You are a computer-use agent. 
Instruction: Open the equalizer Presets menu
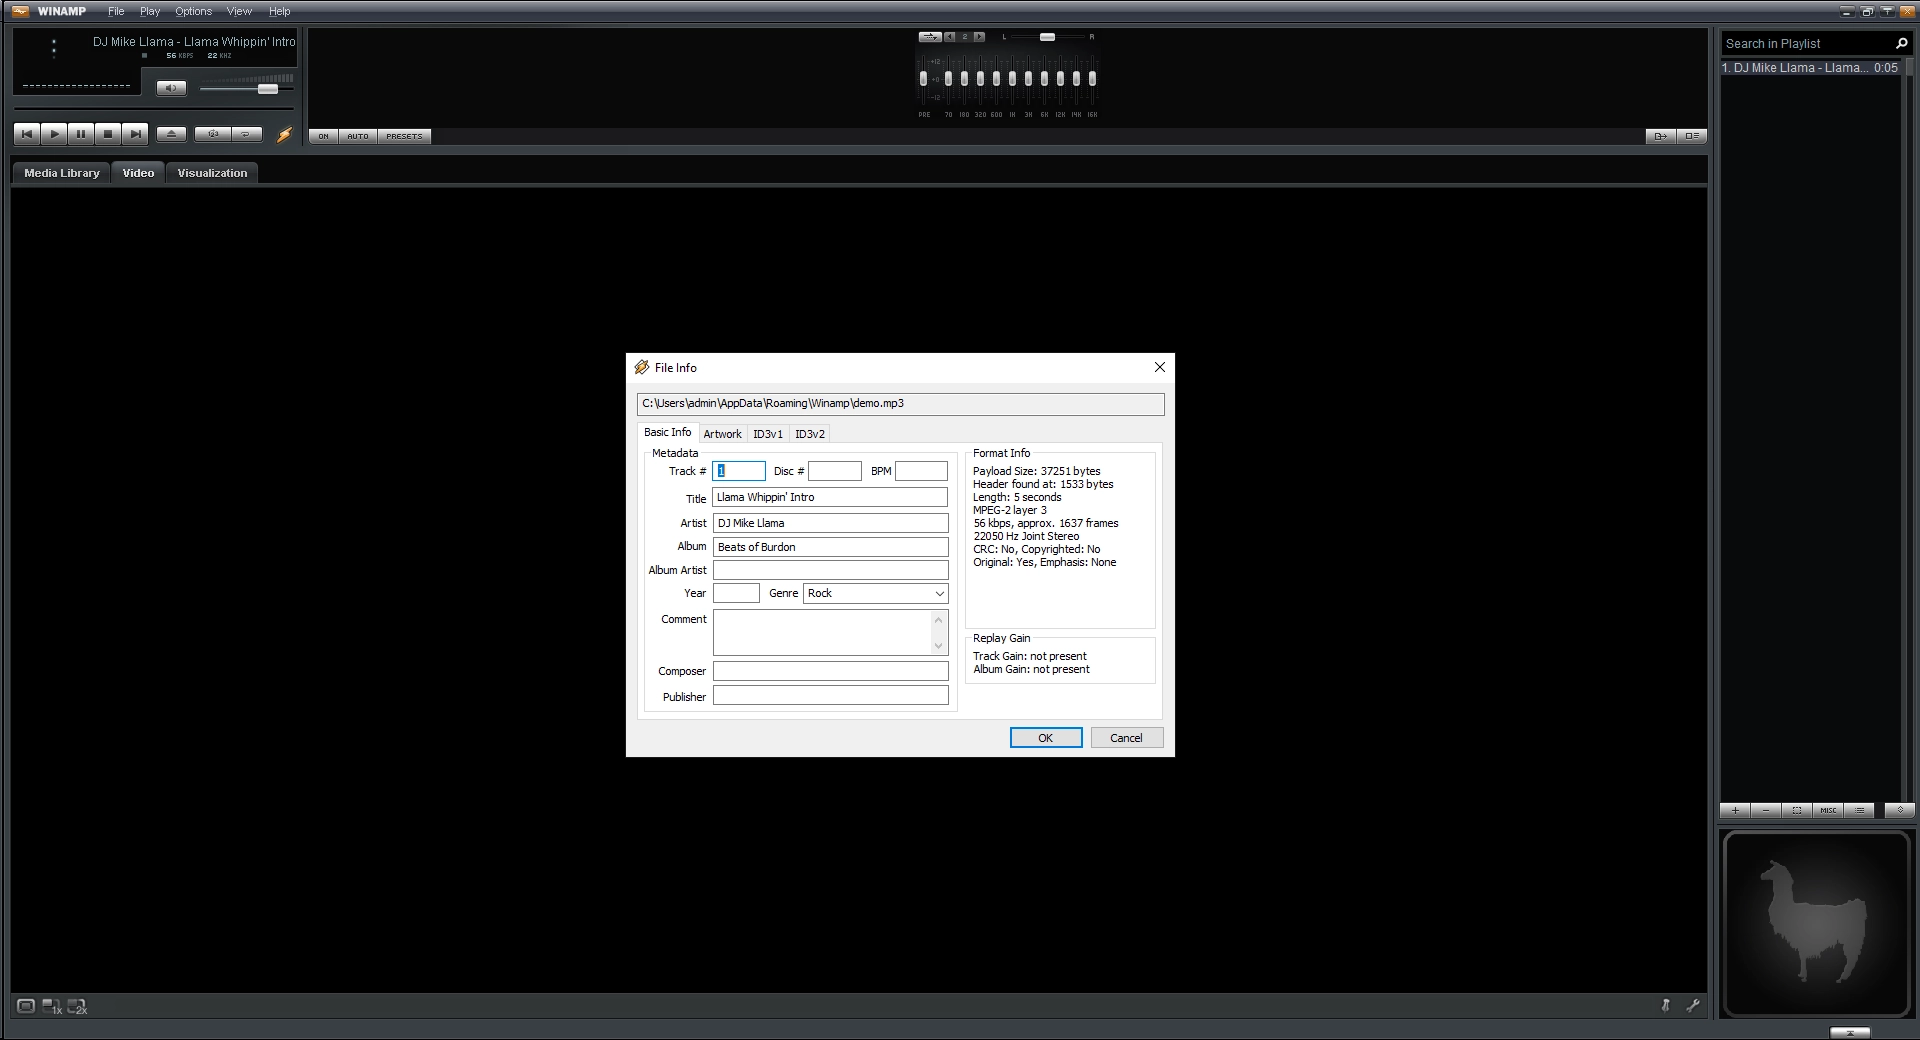(x=404, y=136)
